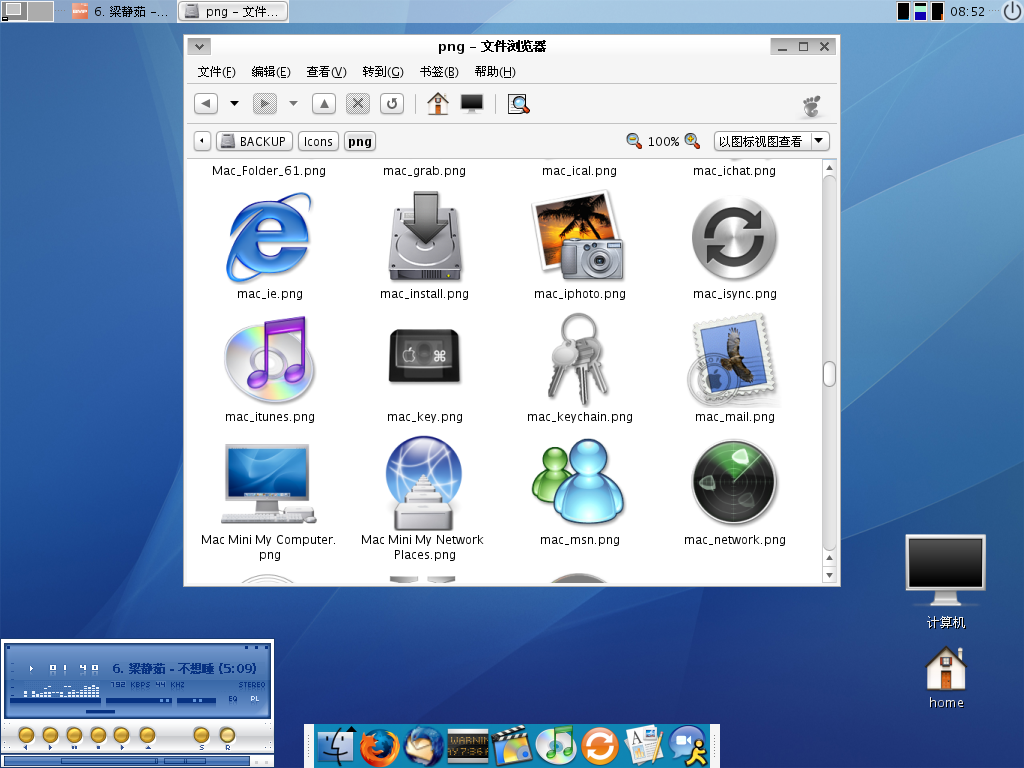Click the forward navigation arrow button
The image size is (1024, 768).
click(x=264, y=103)
